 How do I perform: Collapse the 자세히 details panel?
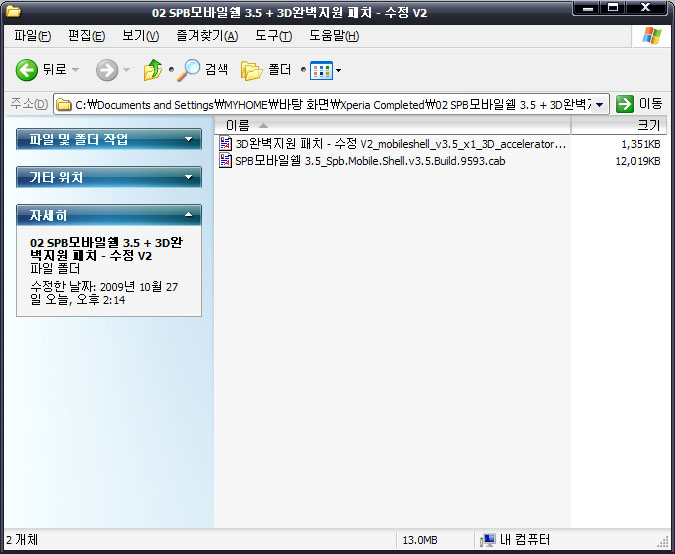(188, 215)
